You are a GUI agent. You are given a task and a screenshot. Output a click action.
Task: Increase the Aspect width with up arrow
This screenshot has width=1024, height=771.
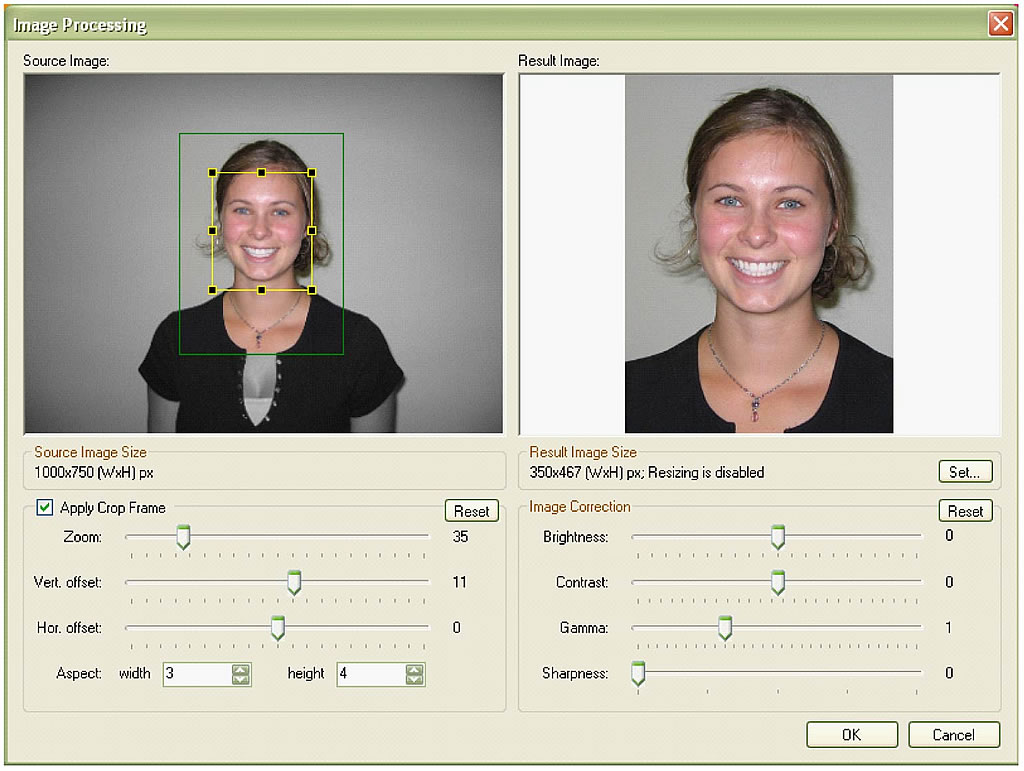241,669
